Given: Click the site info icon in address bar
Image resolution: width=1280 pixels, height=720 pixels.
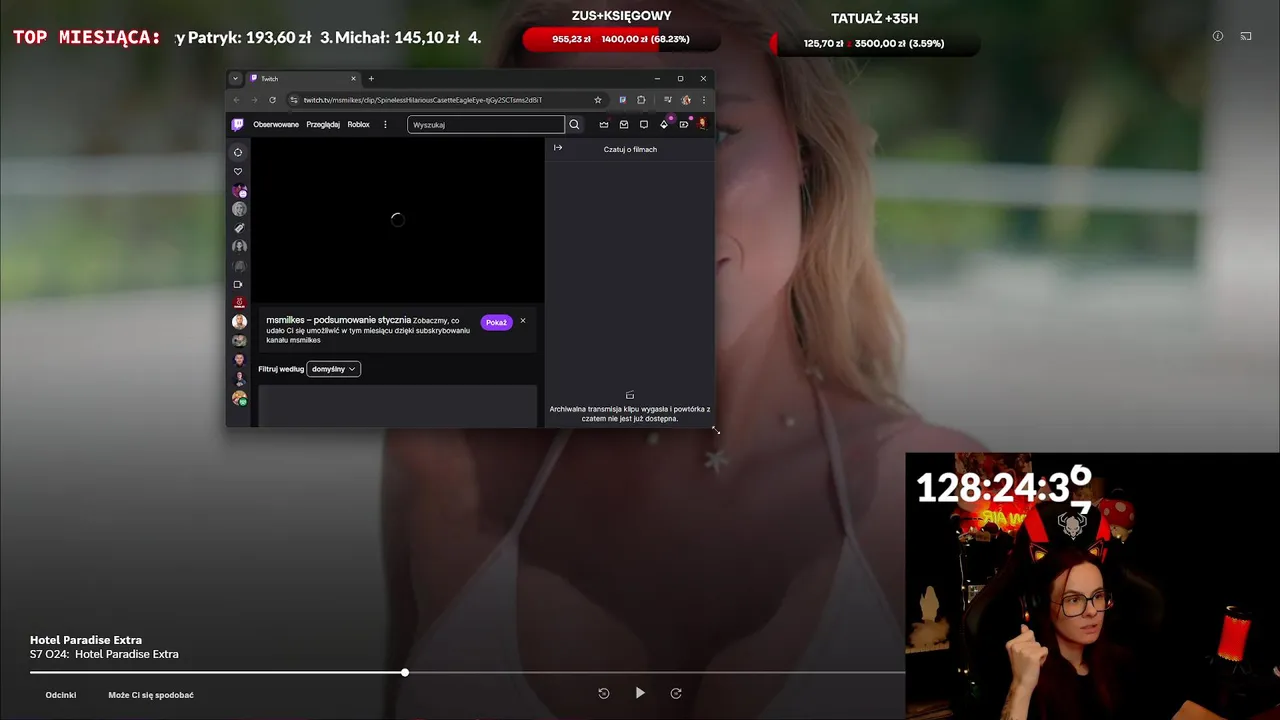Looking at the screenshot, I should pyautogui.click(x=294, y=100).
